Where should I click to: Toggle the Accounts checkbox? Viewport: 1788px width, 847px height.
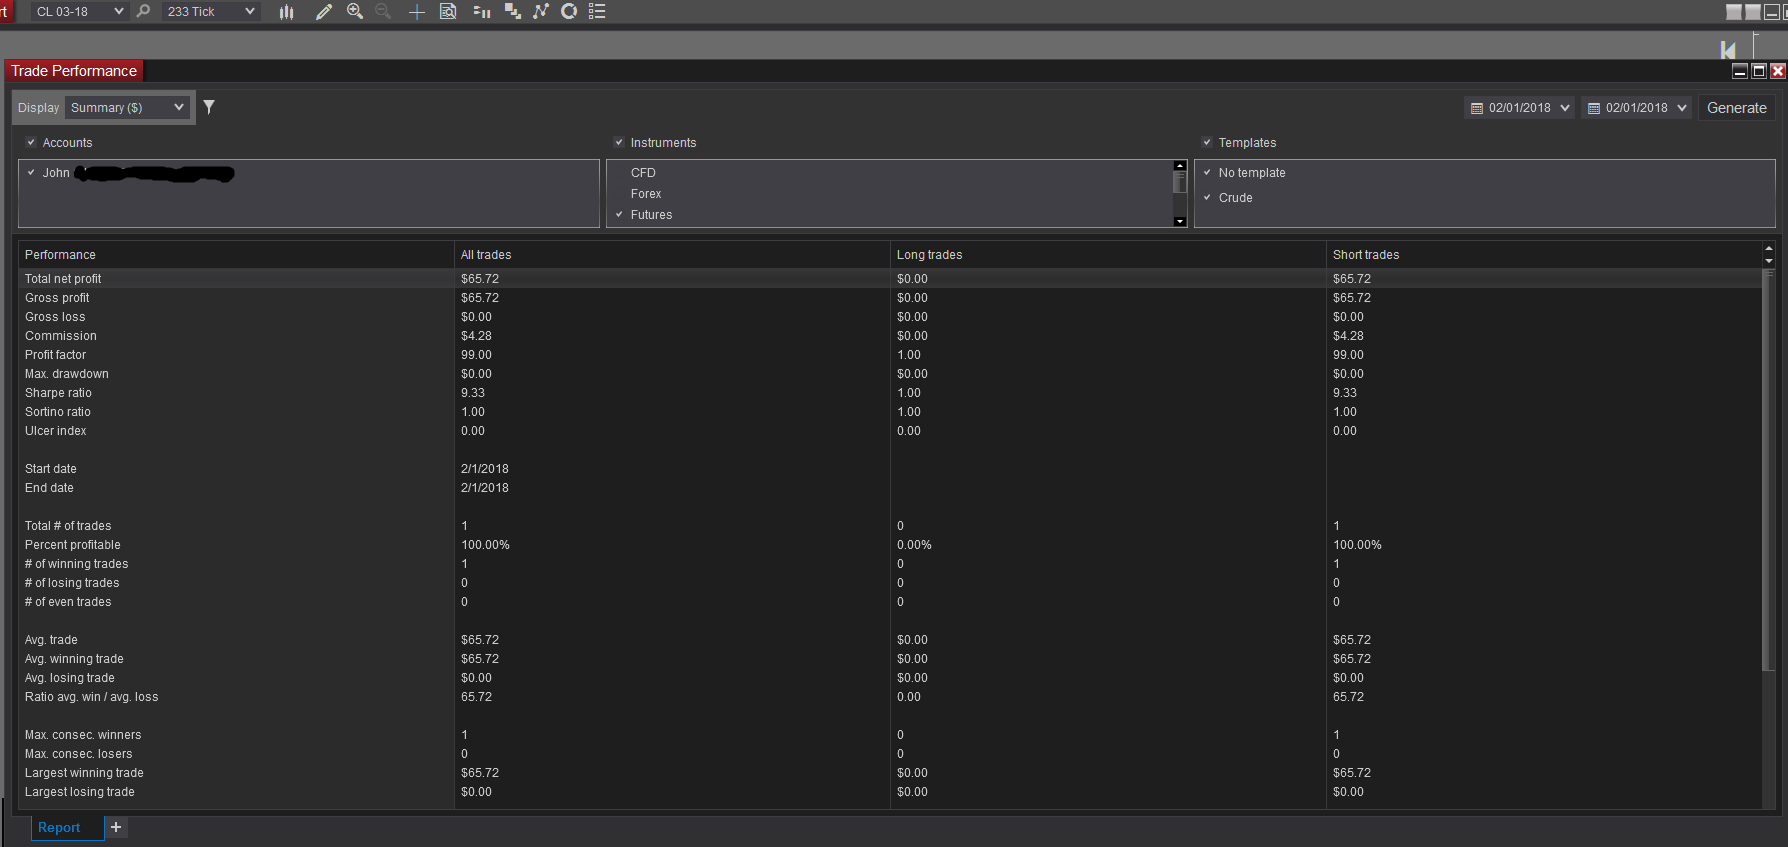(31, 142)
